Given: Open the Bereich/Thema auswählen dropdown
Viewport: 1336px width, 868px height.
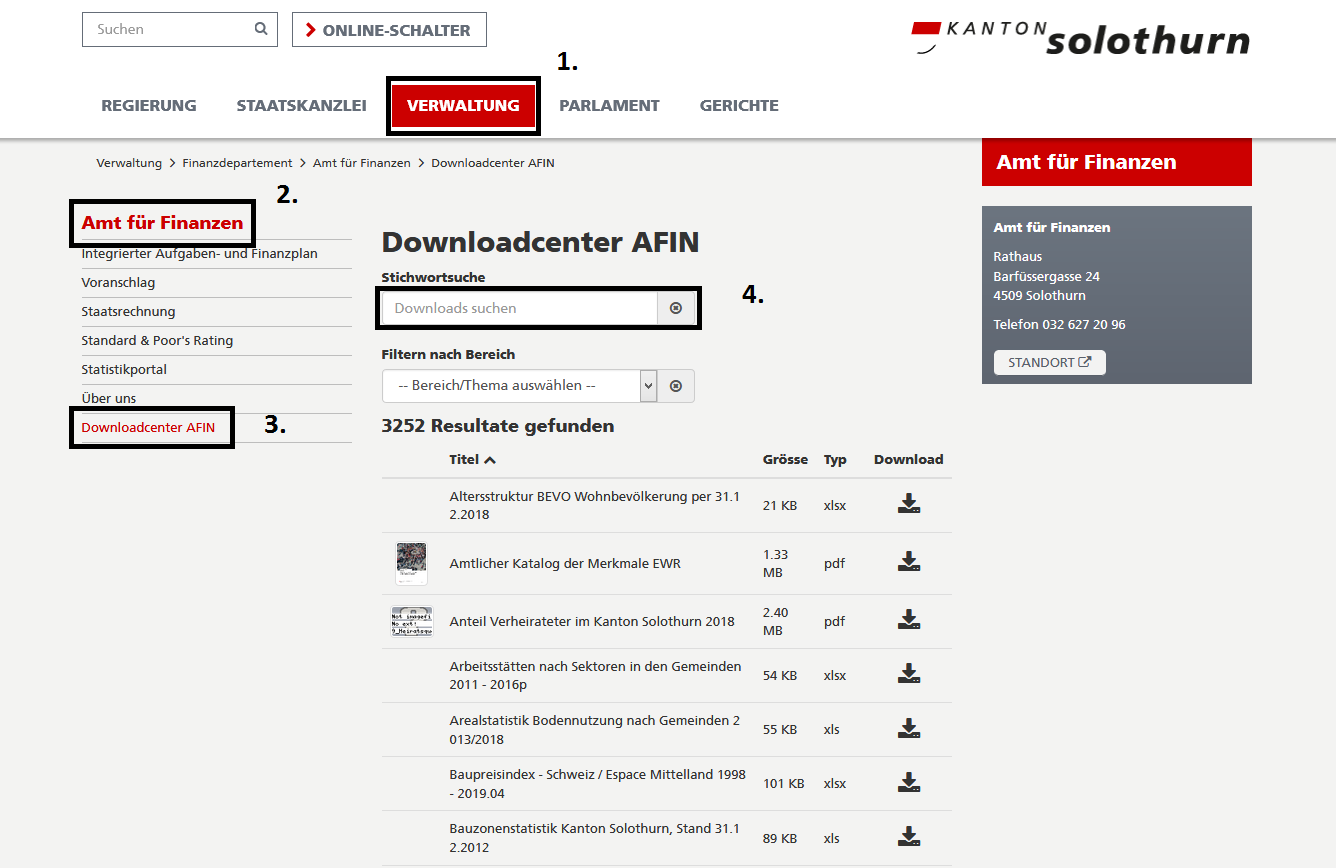Looking at the screenshot, I should [647, 385].
